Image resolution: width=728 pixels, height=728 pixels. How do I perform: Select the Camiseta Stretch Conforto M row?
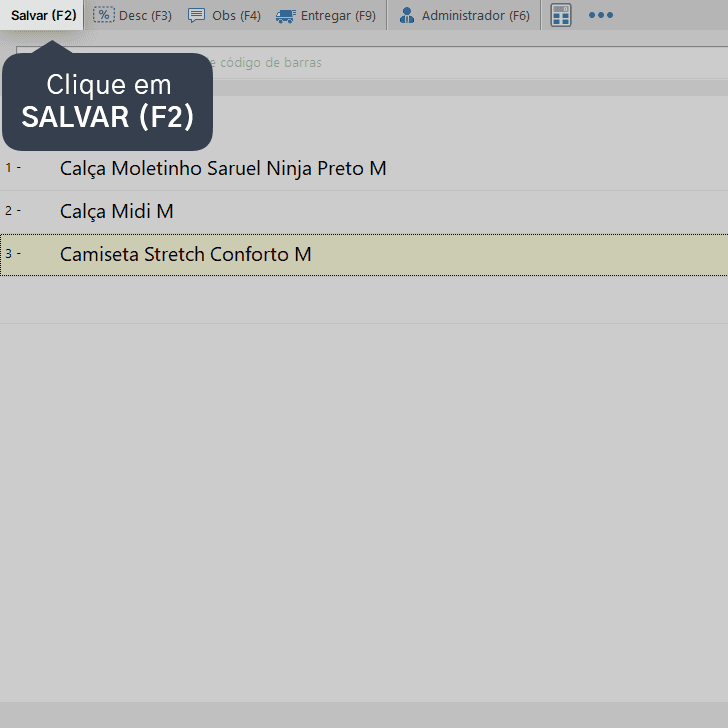click(364, 255)
